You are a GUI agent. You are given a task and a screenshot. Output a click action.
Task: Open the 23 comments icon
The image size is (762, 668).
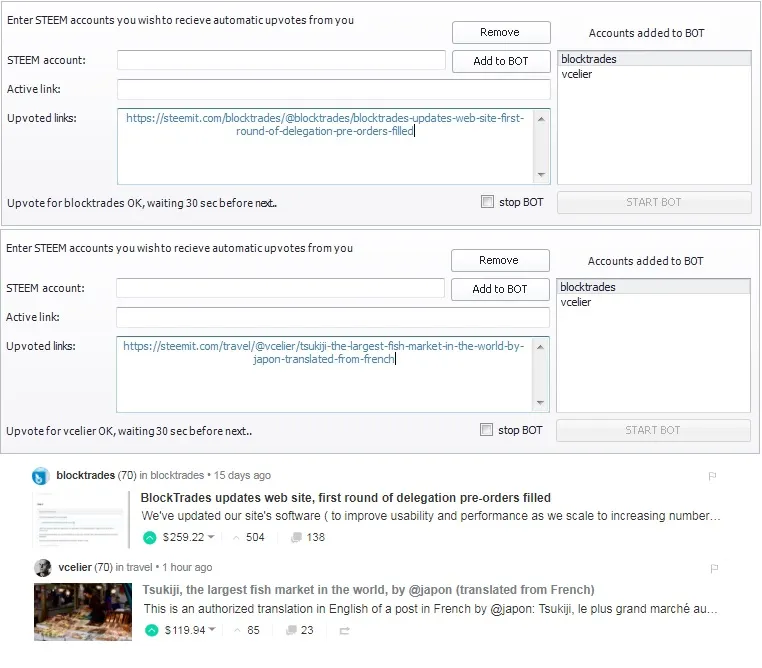coord(292,630)
